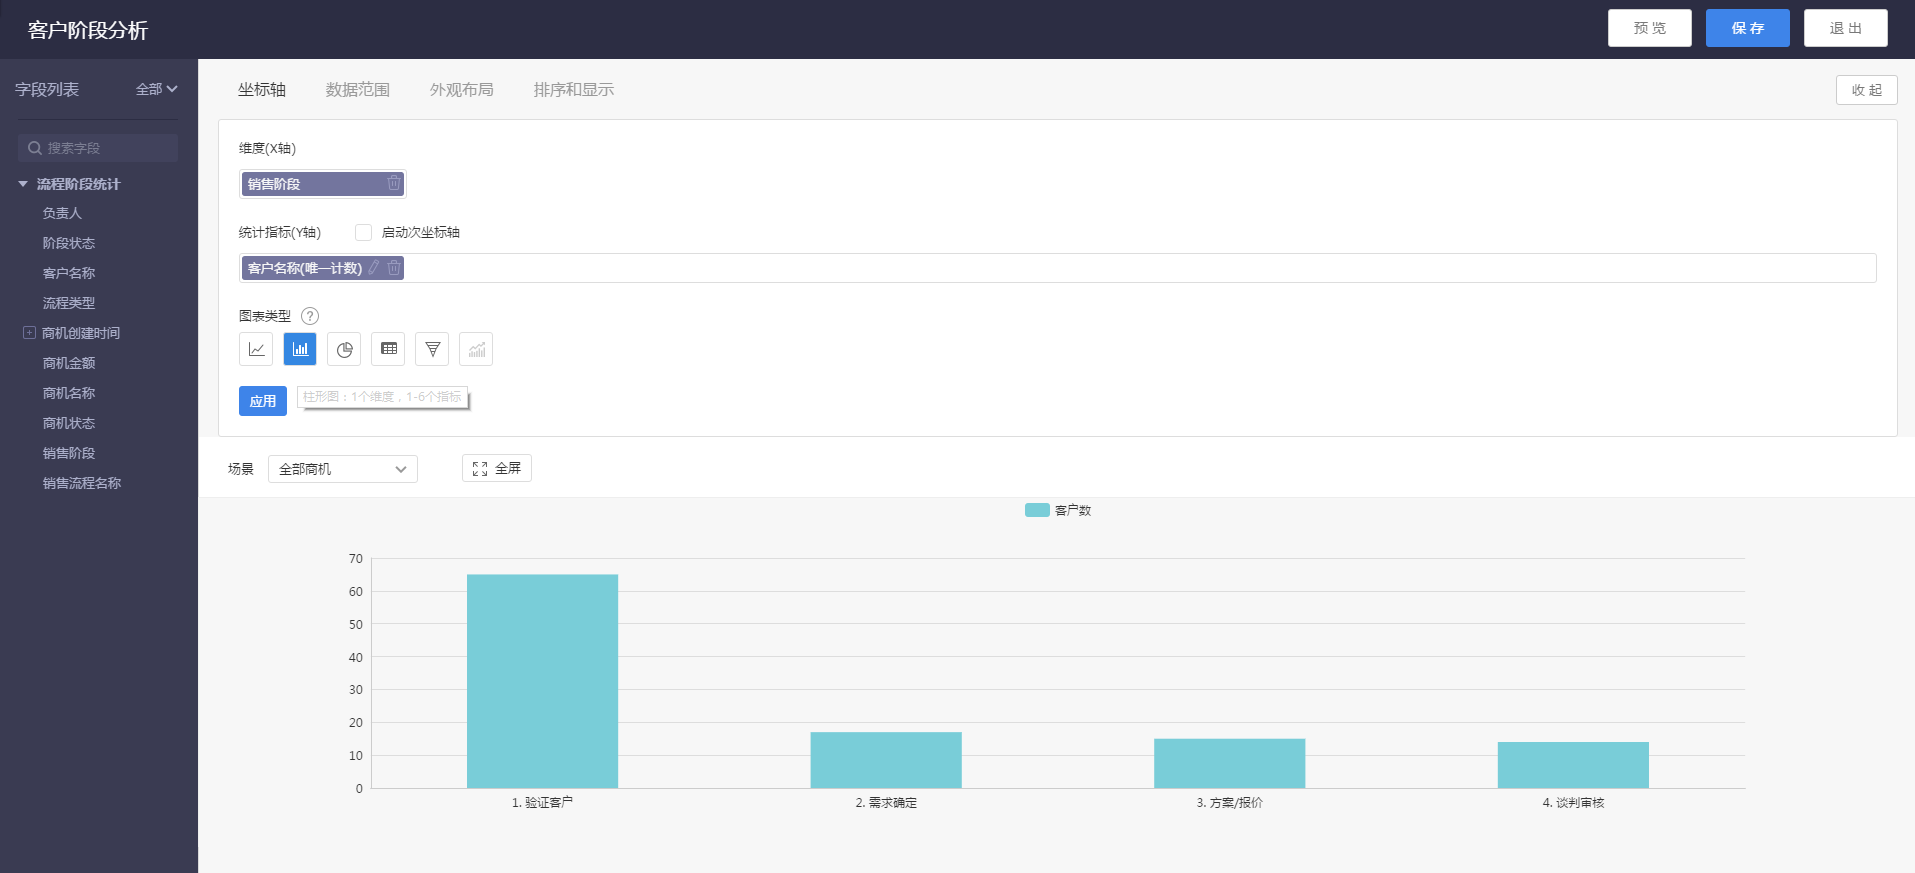The width and height of the screenshot is (1915, 873).
Task: Click the 图表类型 help question mark
Action: point(310,316)
